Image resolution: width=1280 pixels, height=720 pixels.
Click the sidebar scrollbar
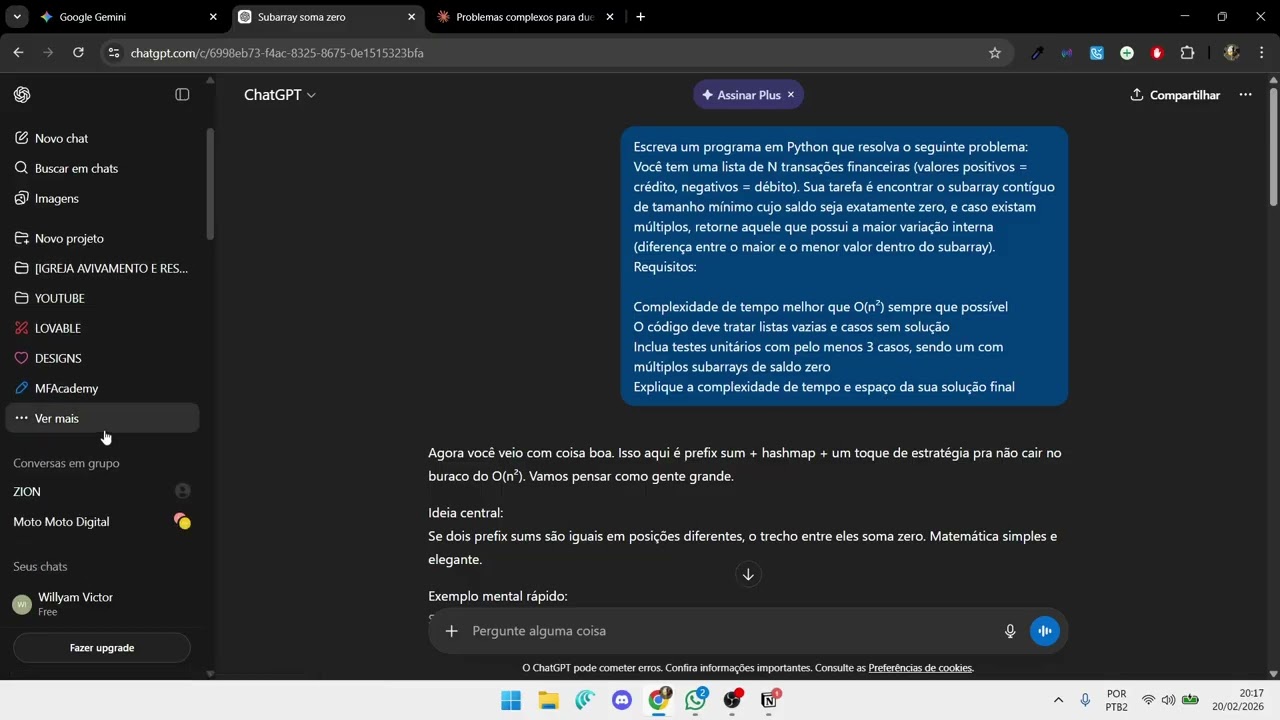click(x=210, y=185)
